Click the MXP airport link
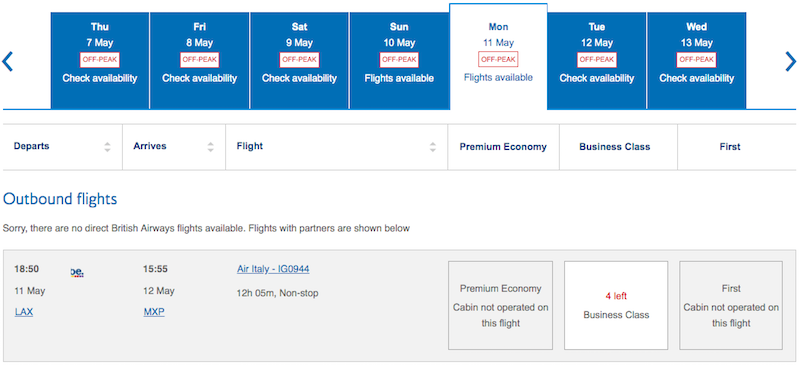The width and height of the screenshot is (800, 365). [154, 312]
